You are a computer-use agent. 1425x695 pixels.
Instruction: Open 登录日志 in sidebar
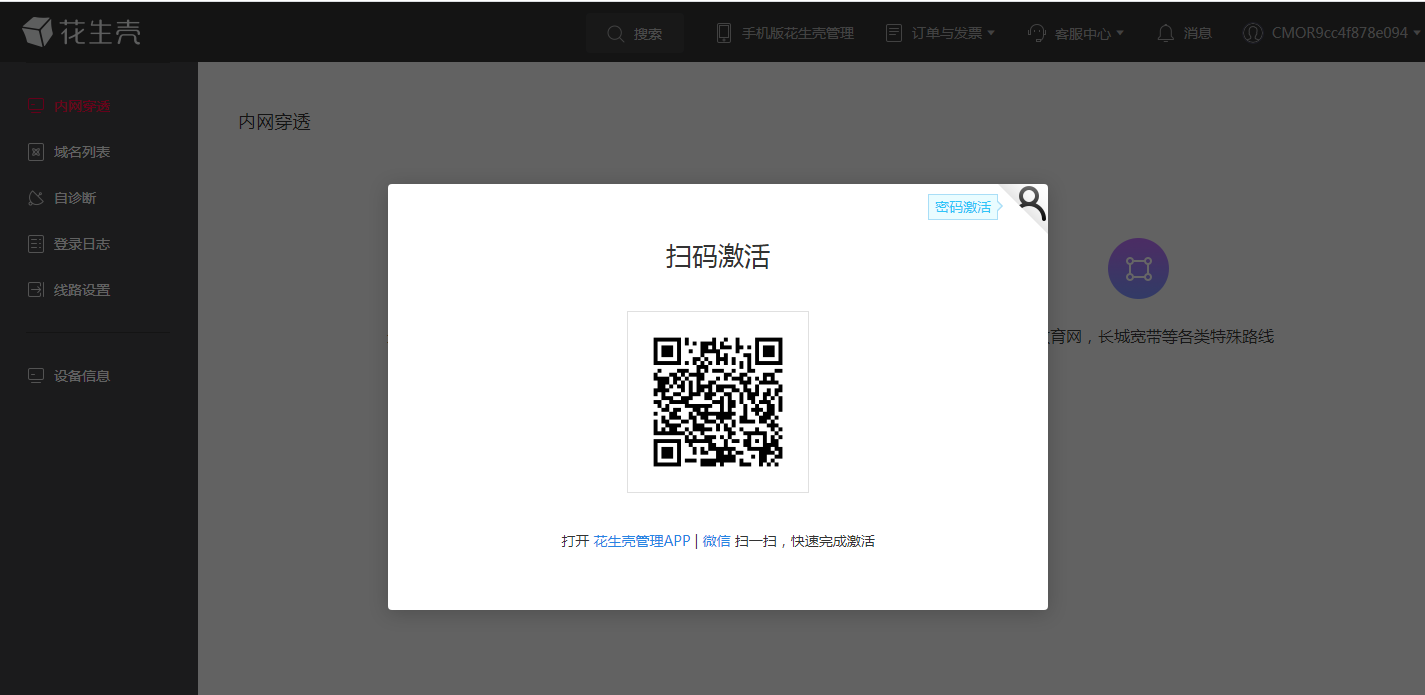(x=82, y=244)
